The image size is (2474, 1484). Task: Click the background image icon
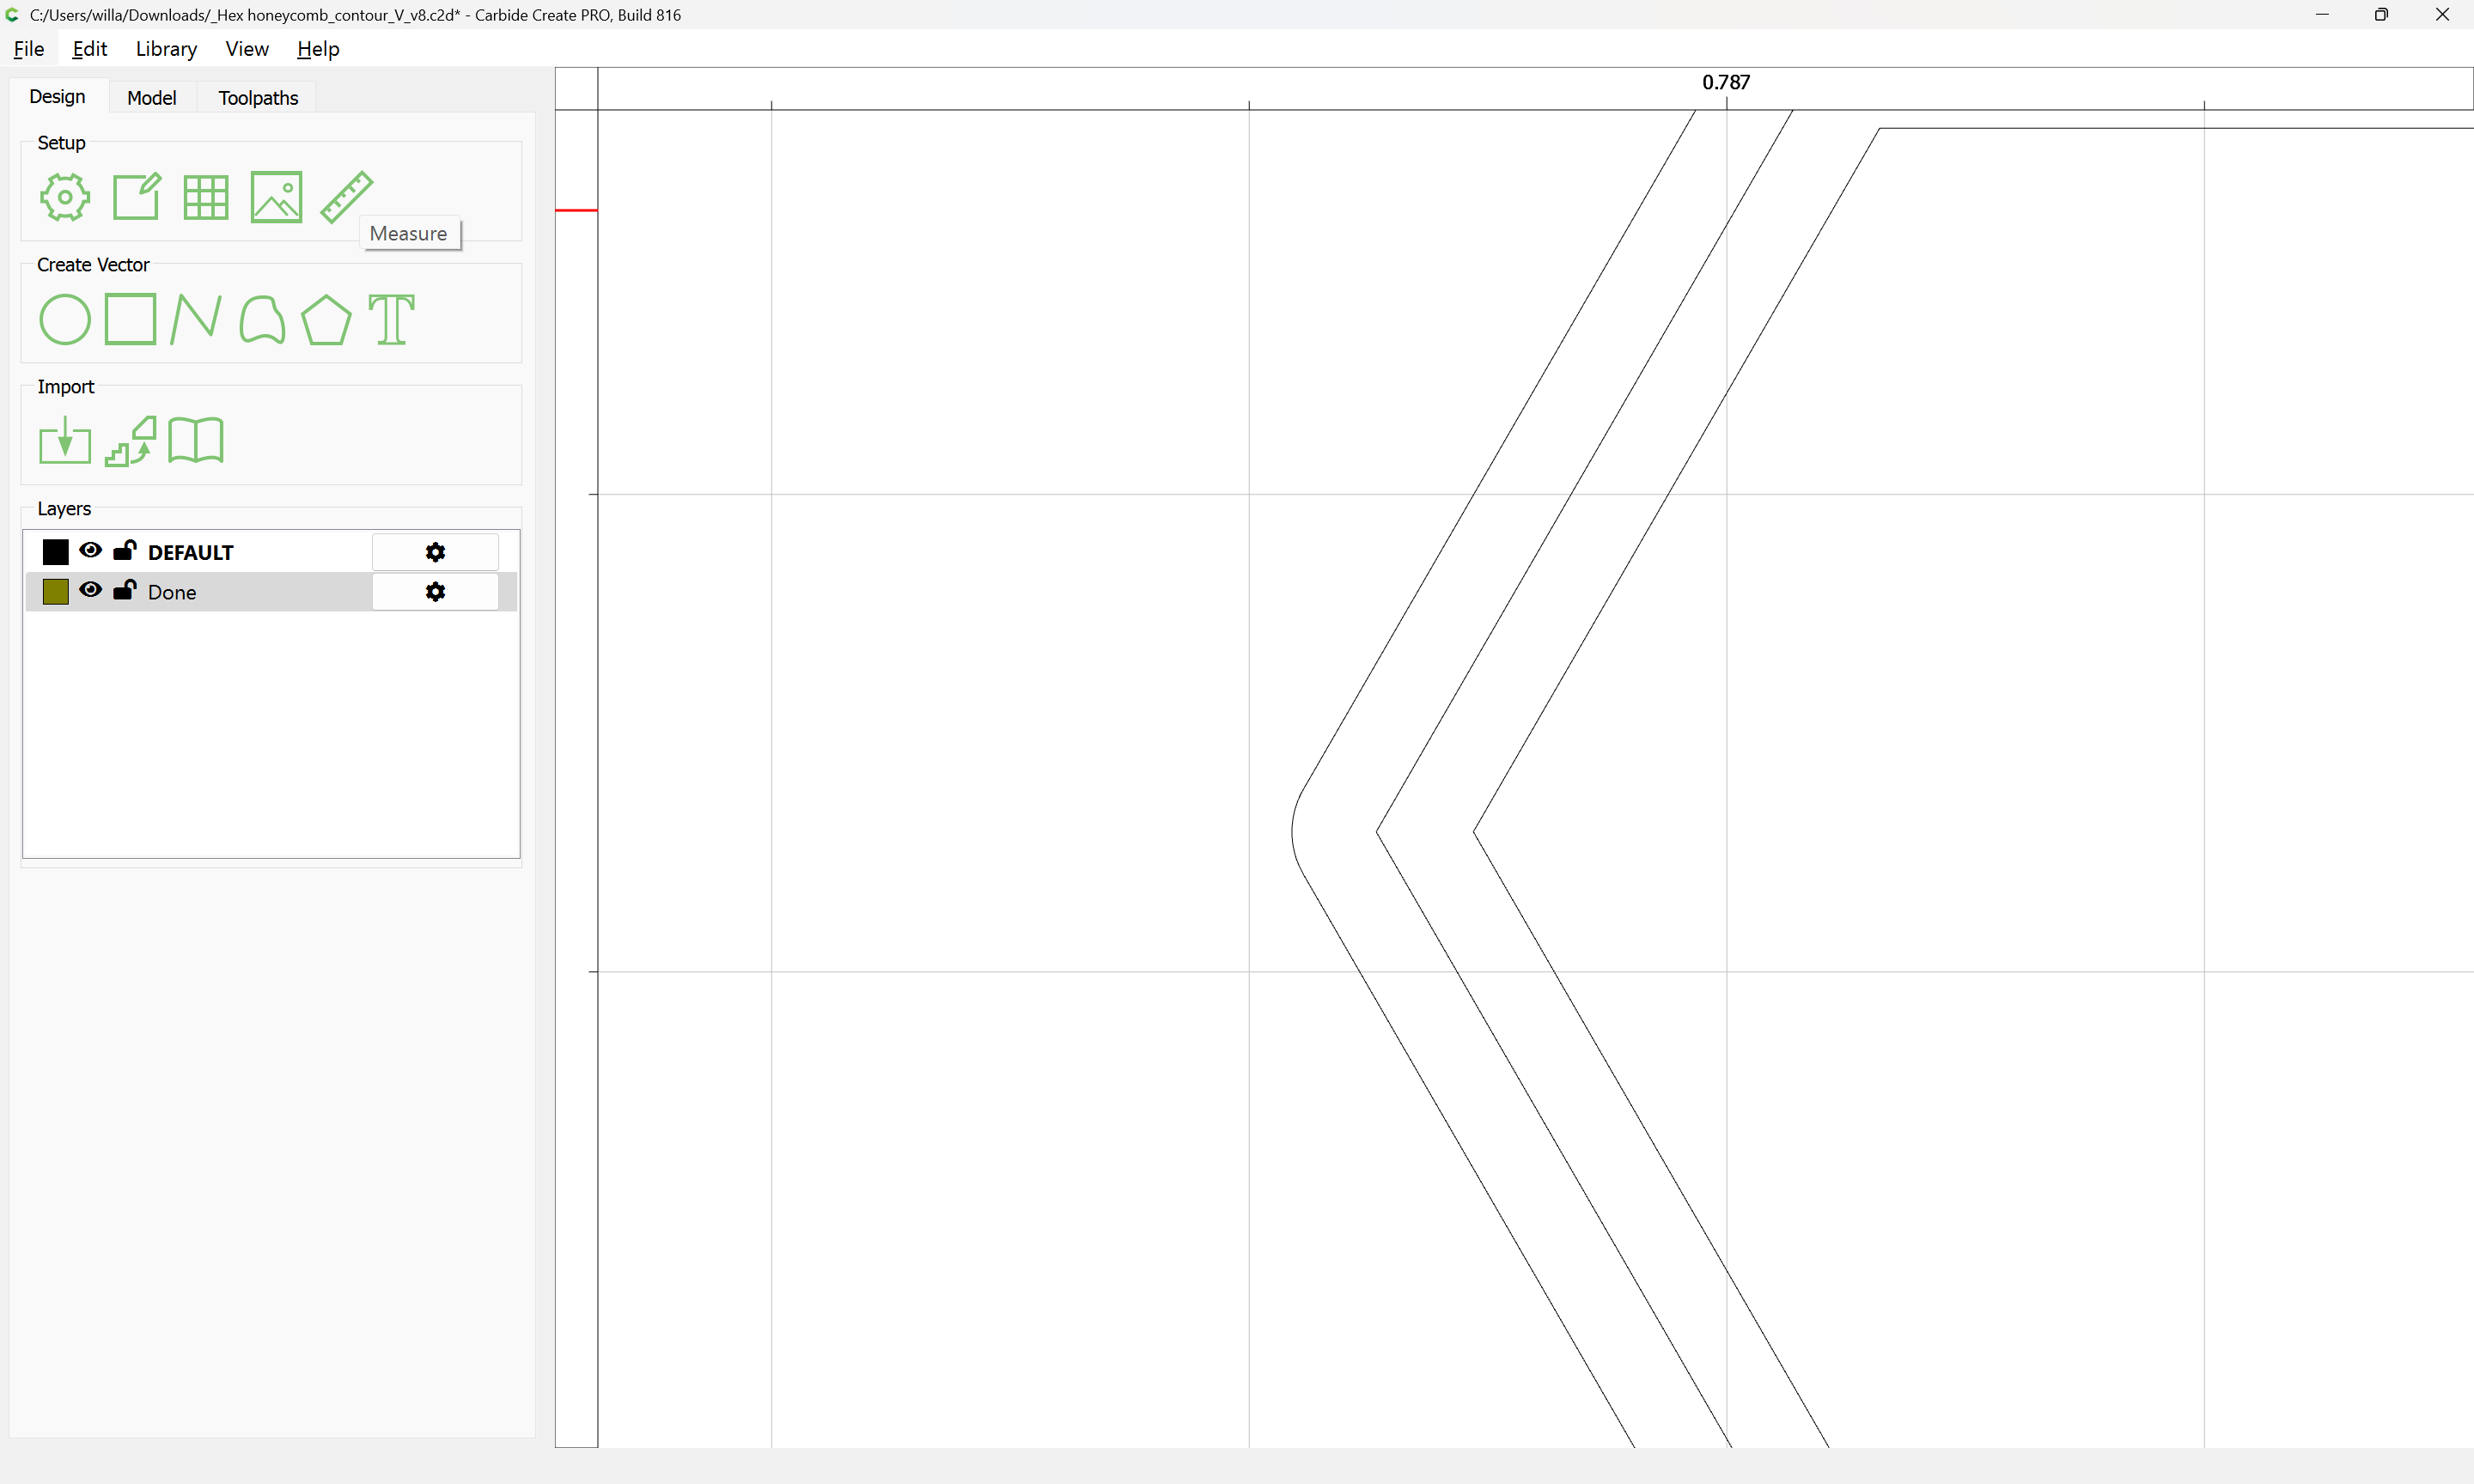coord(276,197)
